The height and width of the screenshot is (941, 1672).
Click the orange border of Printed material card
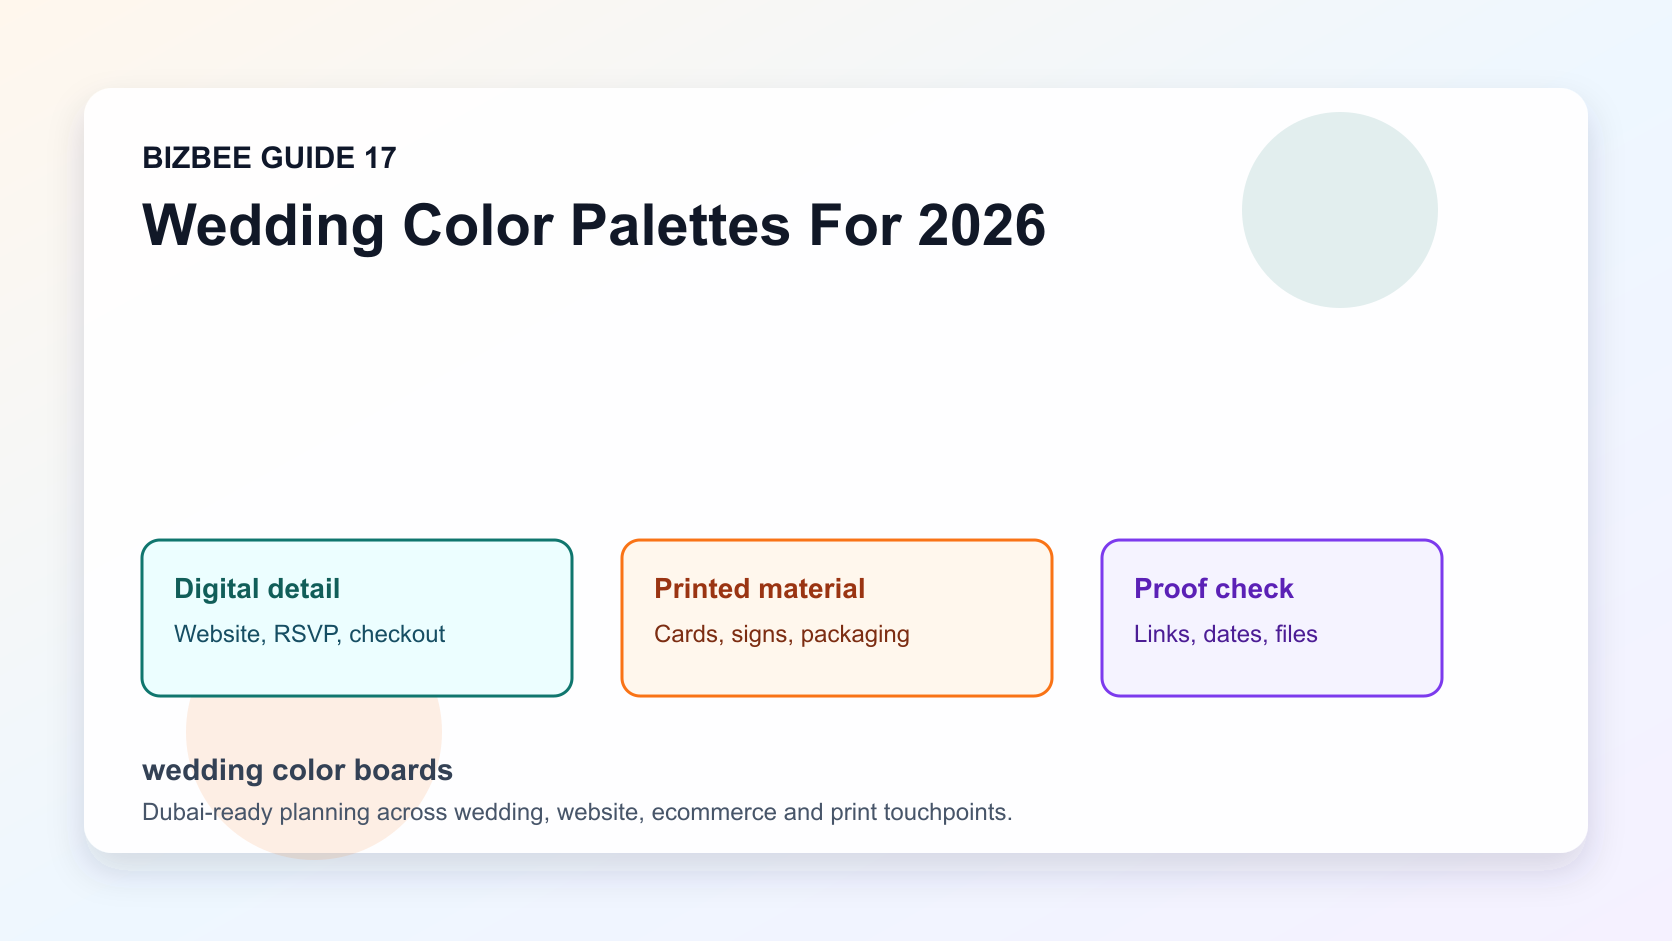point(837,540)
